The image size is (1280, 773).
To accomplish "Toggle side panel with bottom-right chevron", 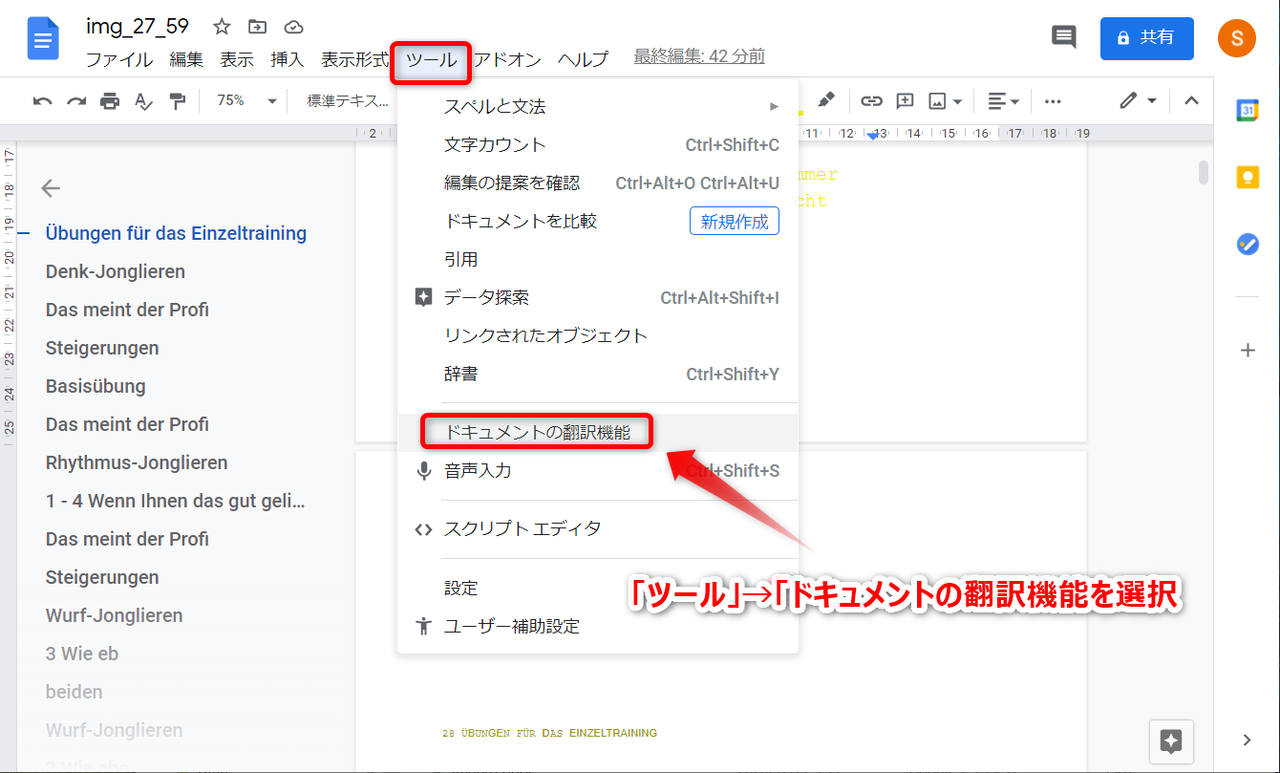I will (1247, 740).
